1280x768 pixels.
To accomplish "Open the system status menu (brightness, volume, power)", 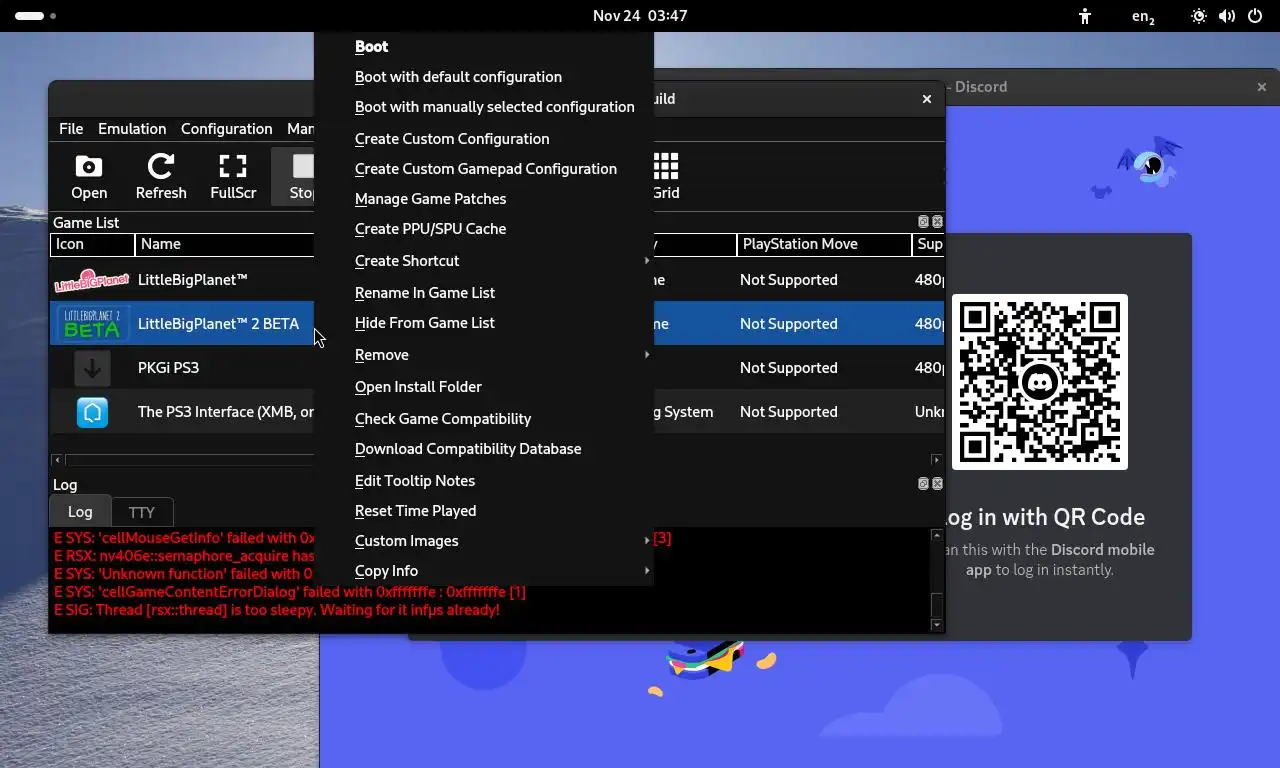I will (1227, 16).
